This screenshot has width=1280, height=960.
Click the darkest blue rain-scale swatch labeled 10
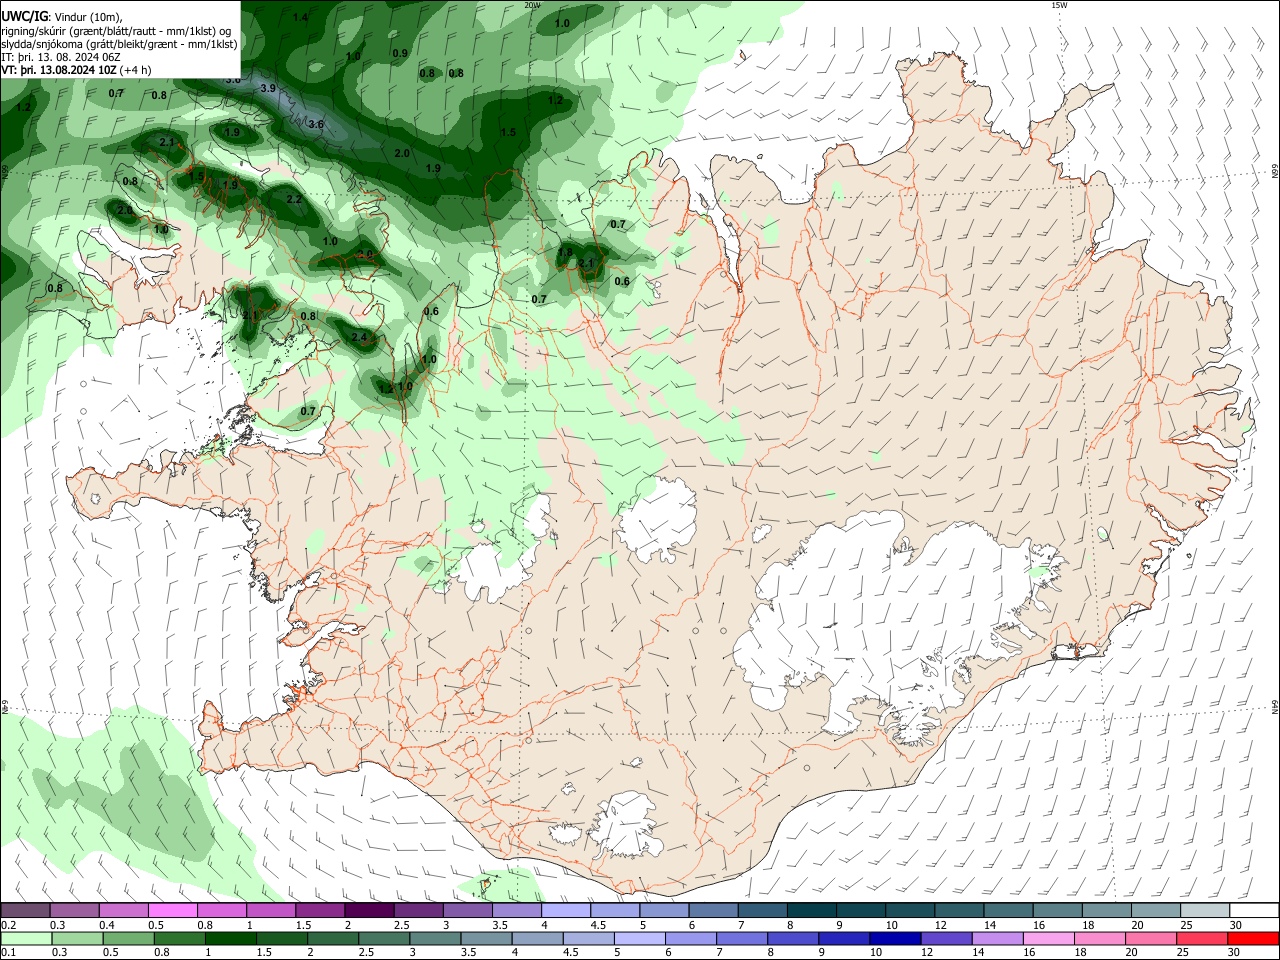point(895,938)
